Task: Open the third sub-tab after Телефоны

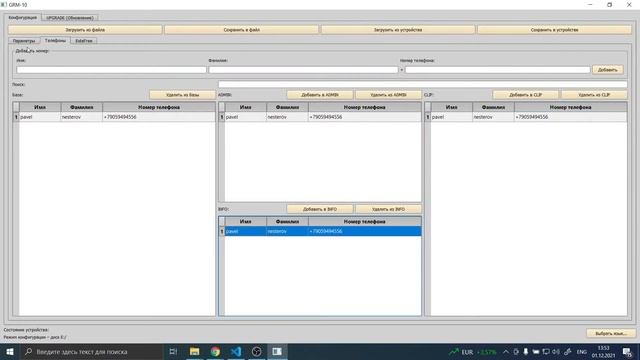Action: [x=84, y=41]
